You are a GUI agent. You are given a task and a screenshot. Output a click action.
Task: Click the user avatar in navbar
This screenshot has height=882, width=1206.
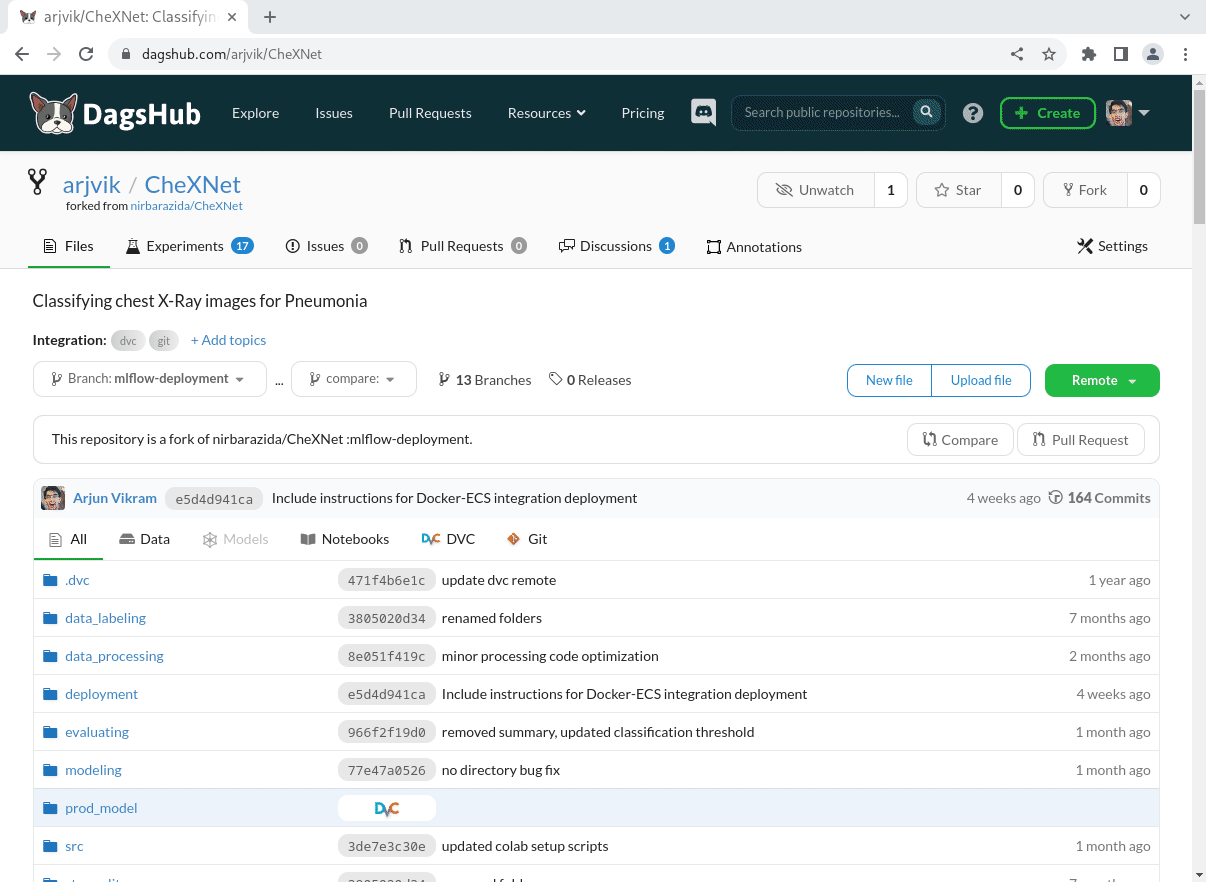click(1119, 113)
